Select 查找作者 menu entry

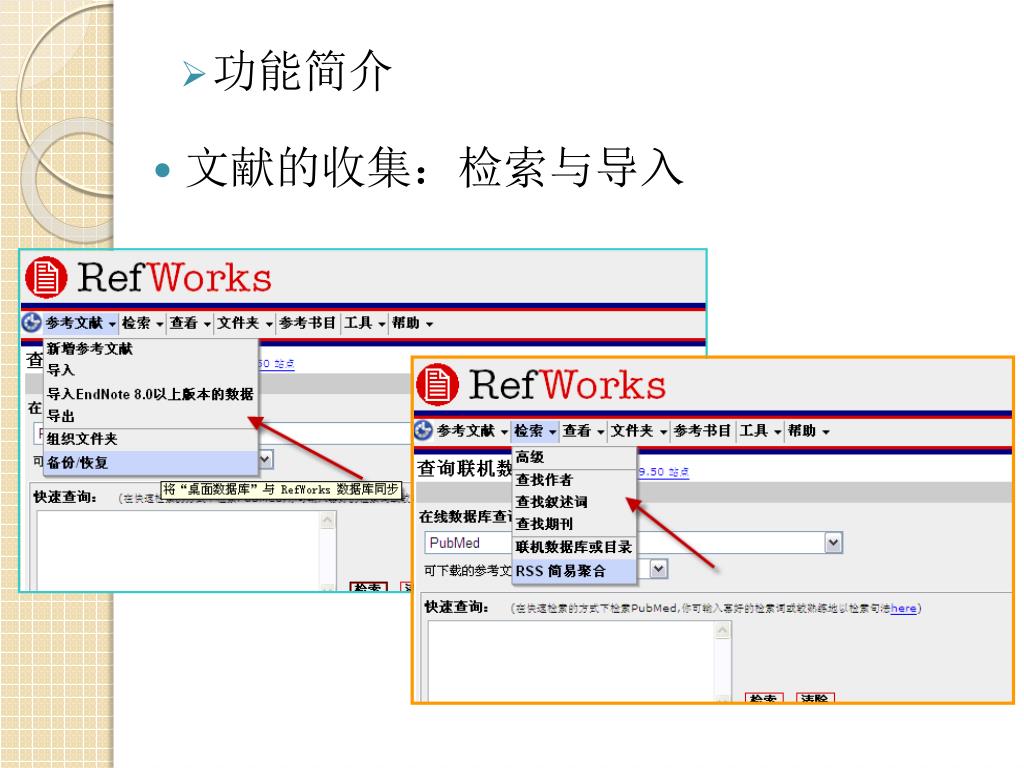pyautogui.click(x=574, y=480)
